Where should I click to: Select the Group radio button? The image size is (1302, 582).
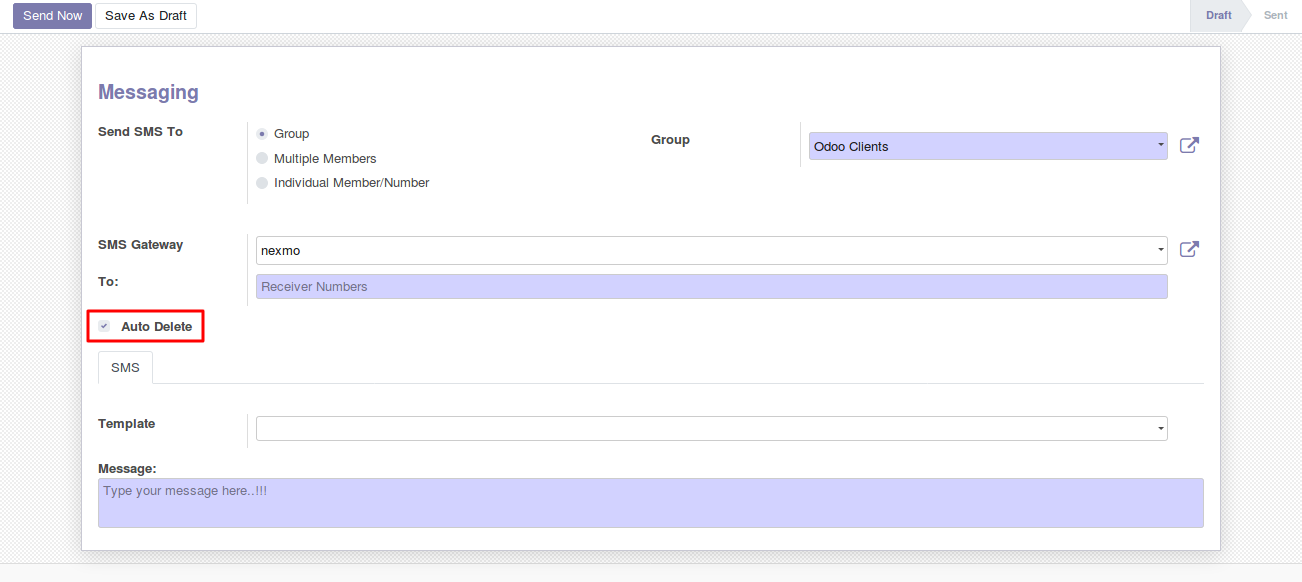(262, 134)
